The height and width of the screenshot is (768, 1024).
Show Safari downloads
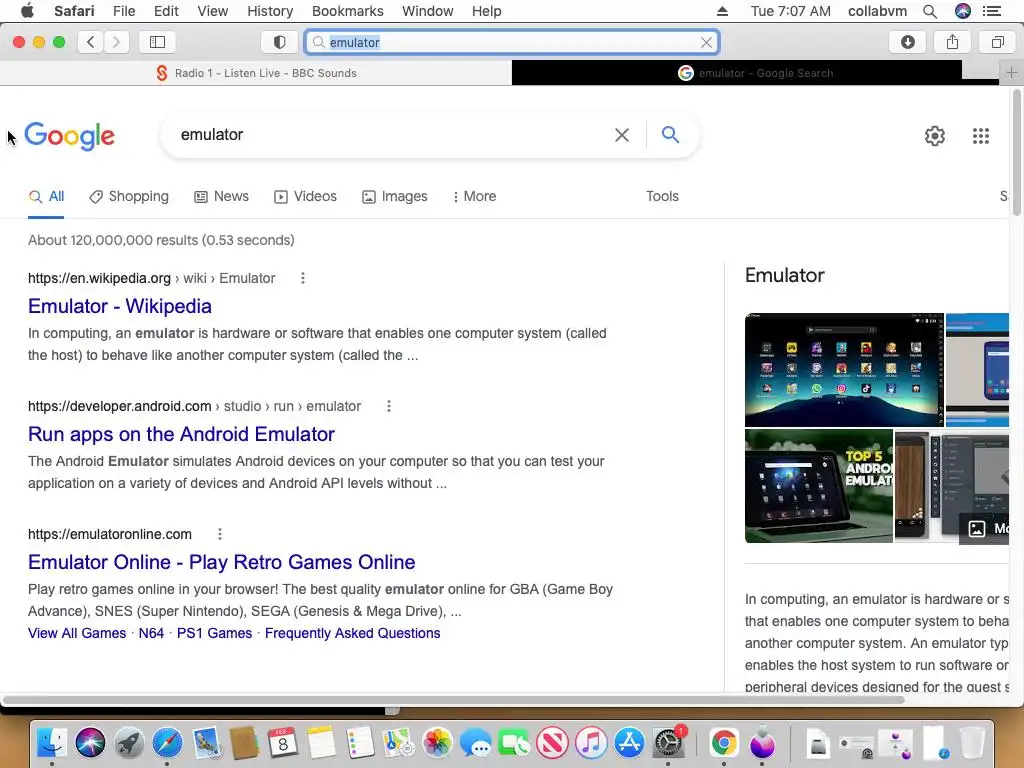click(908, 42)
